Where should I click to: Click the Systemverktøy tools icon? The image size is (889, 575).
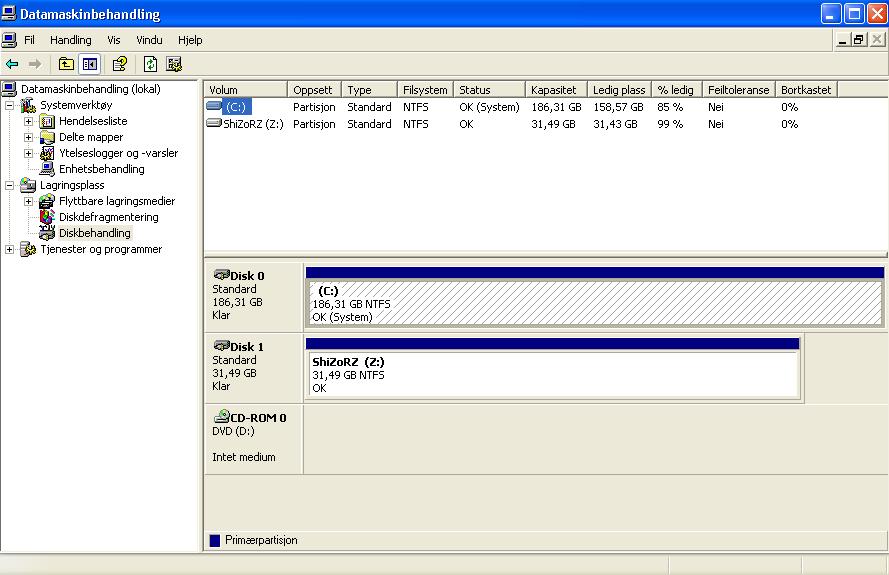28,105
